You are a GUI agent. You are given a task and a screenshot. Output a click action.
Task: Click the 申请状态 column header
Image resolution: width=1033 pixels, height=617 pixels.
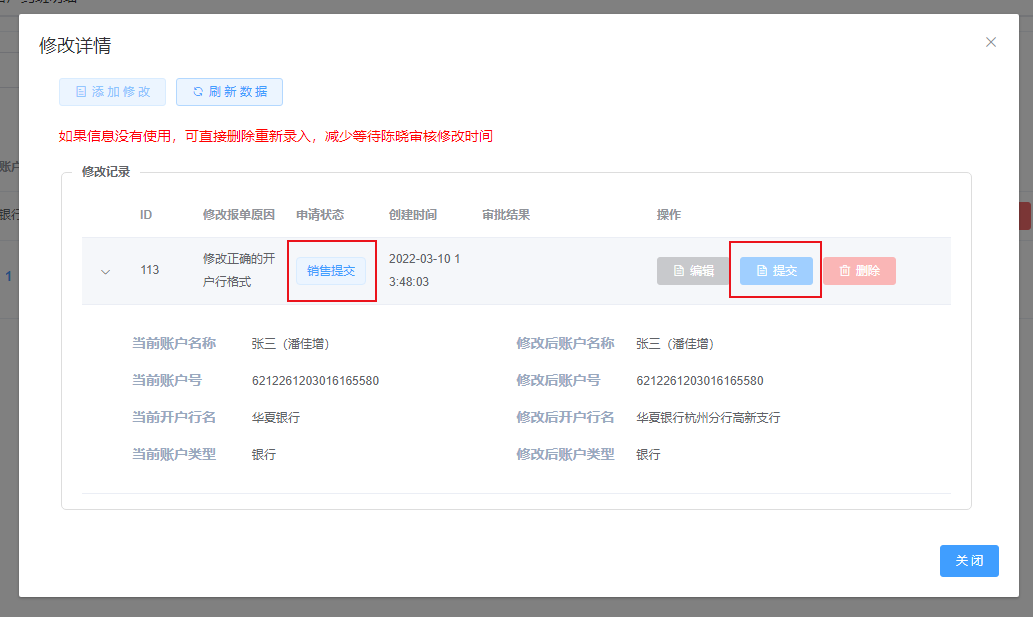click(x=320, y=215)
